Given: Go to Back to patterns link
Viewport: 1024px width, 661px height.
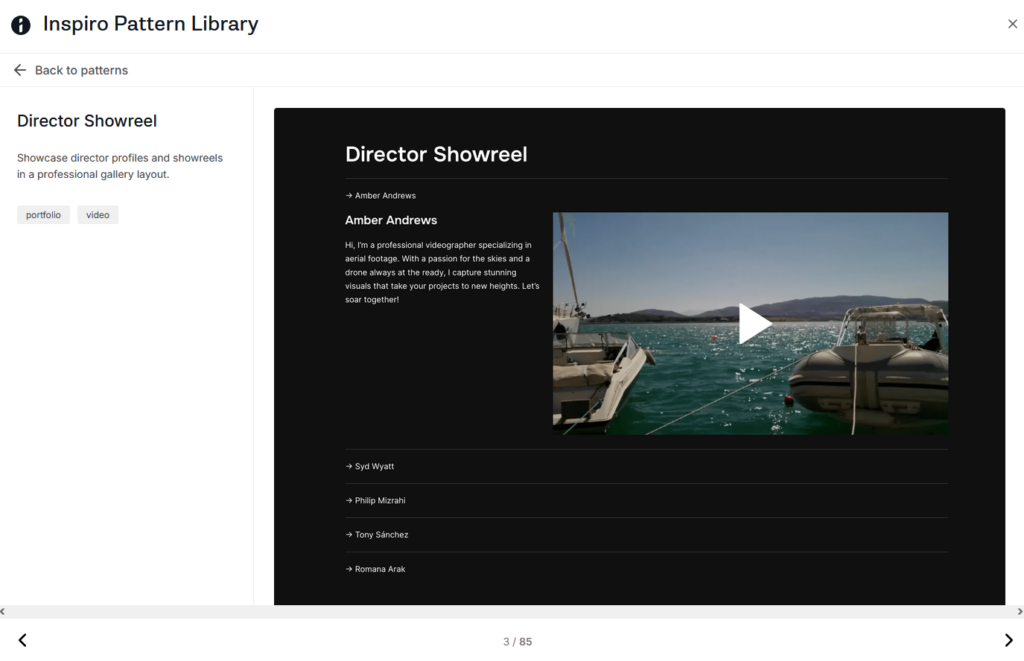Looking at the screenshot, I should pos(81,70).
